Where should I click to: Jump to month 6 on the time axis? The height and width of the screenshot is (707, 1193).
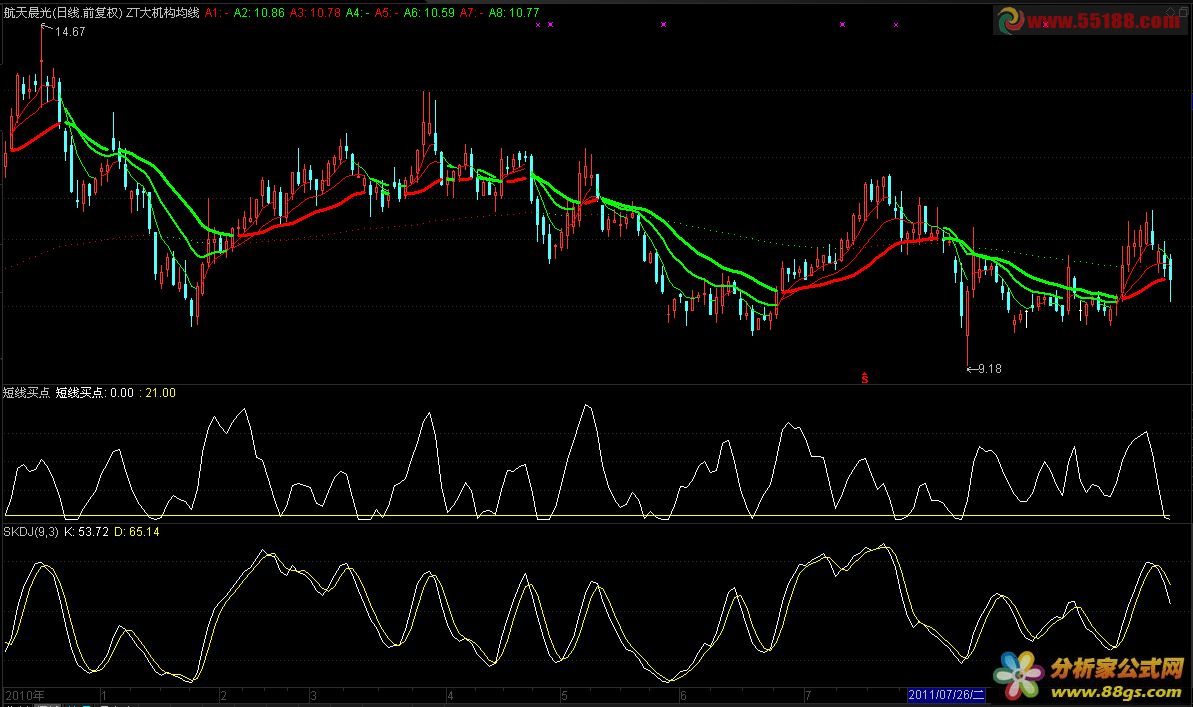point(683,696)
